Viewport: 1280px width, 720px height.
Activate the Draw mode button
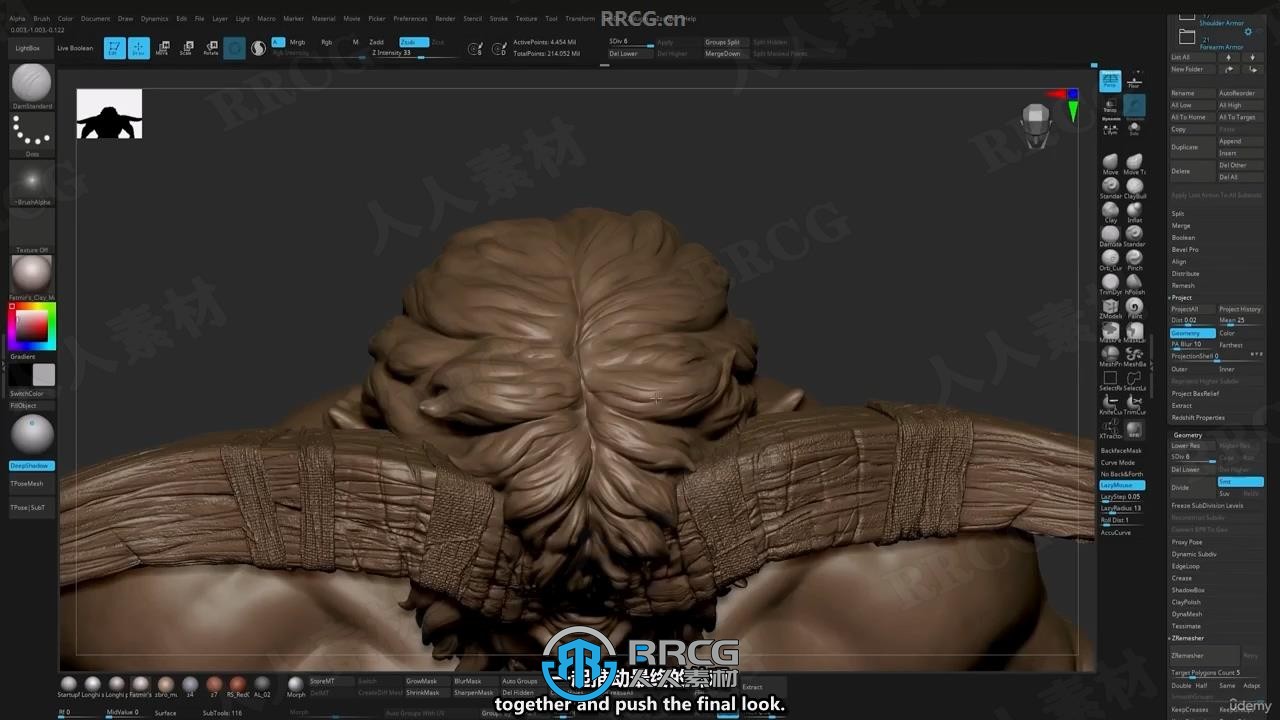pyautogui.click(x=139, y=48)
